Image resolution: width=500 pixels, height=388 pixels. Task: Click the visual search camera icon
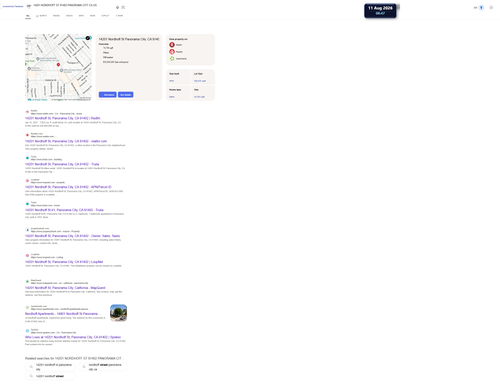[123, 7]
